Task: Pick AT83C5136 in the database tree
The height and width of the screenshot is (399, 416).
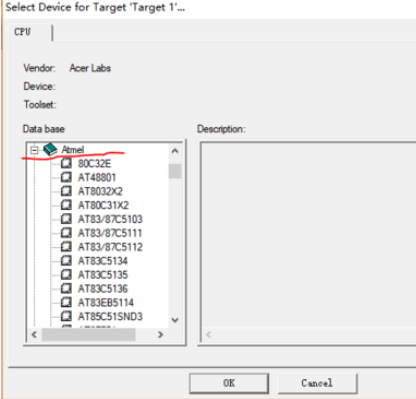Action: 103,288
